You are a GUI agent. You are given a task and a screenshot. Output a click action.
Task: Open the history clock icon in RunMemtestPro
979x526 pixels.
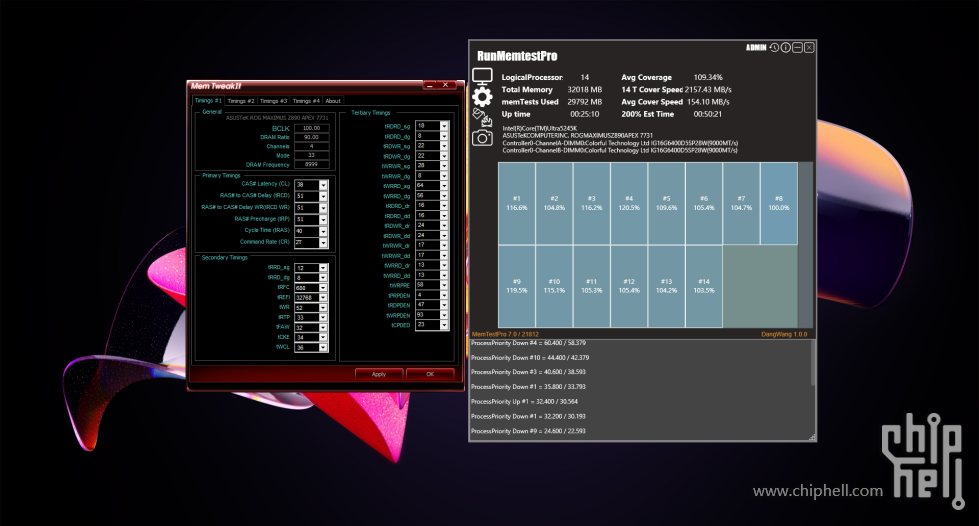774,47
